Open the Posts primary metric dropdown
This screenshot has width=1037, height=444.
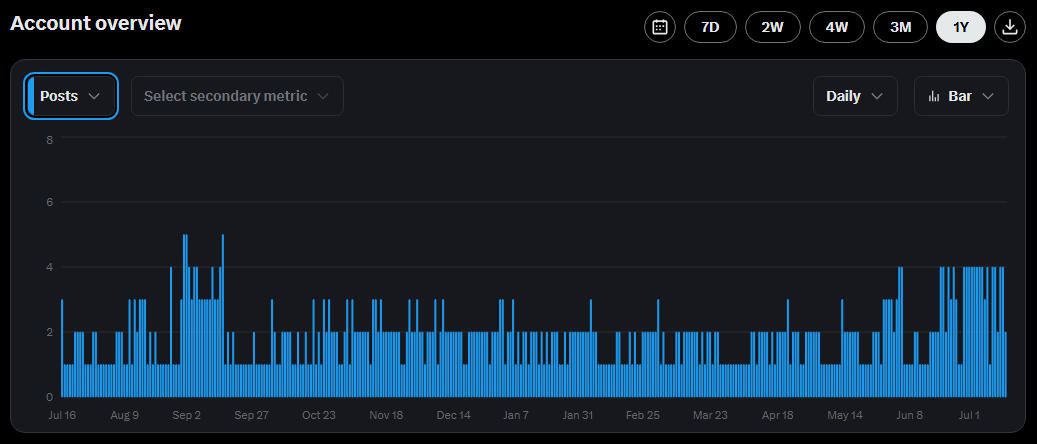pos(71,96)
